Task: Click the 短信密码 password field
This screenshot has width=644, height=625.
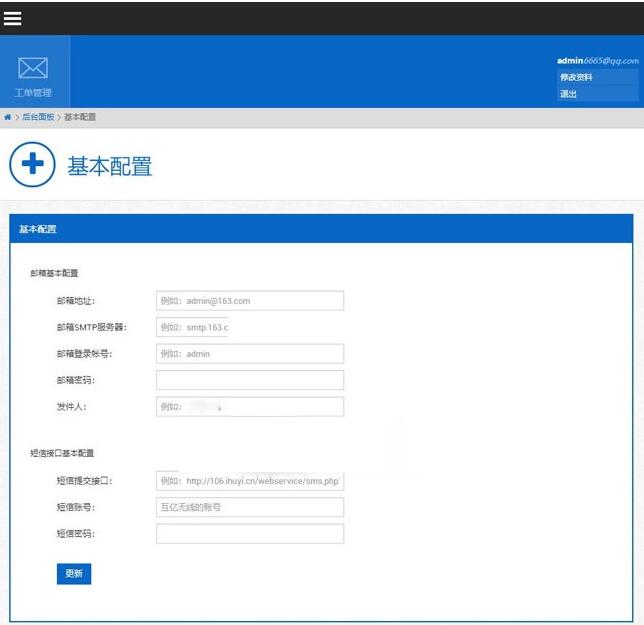Action: coord(250,534)
